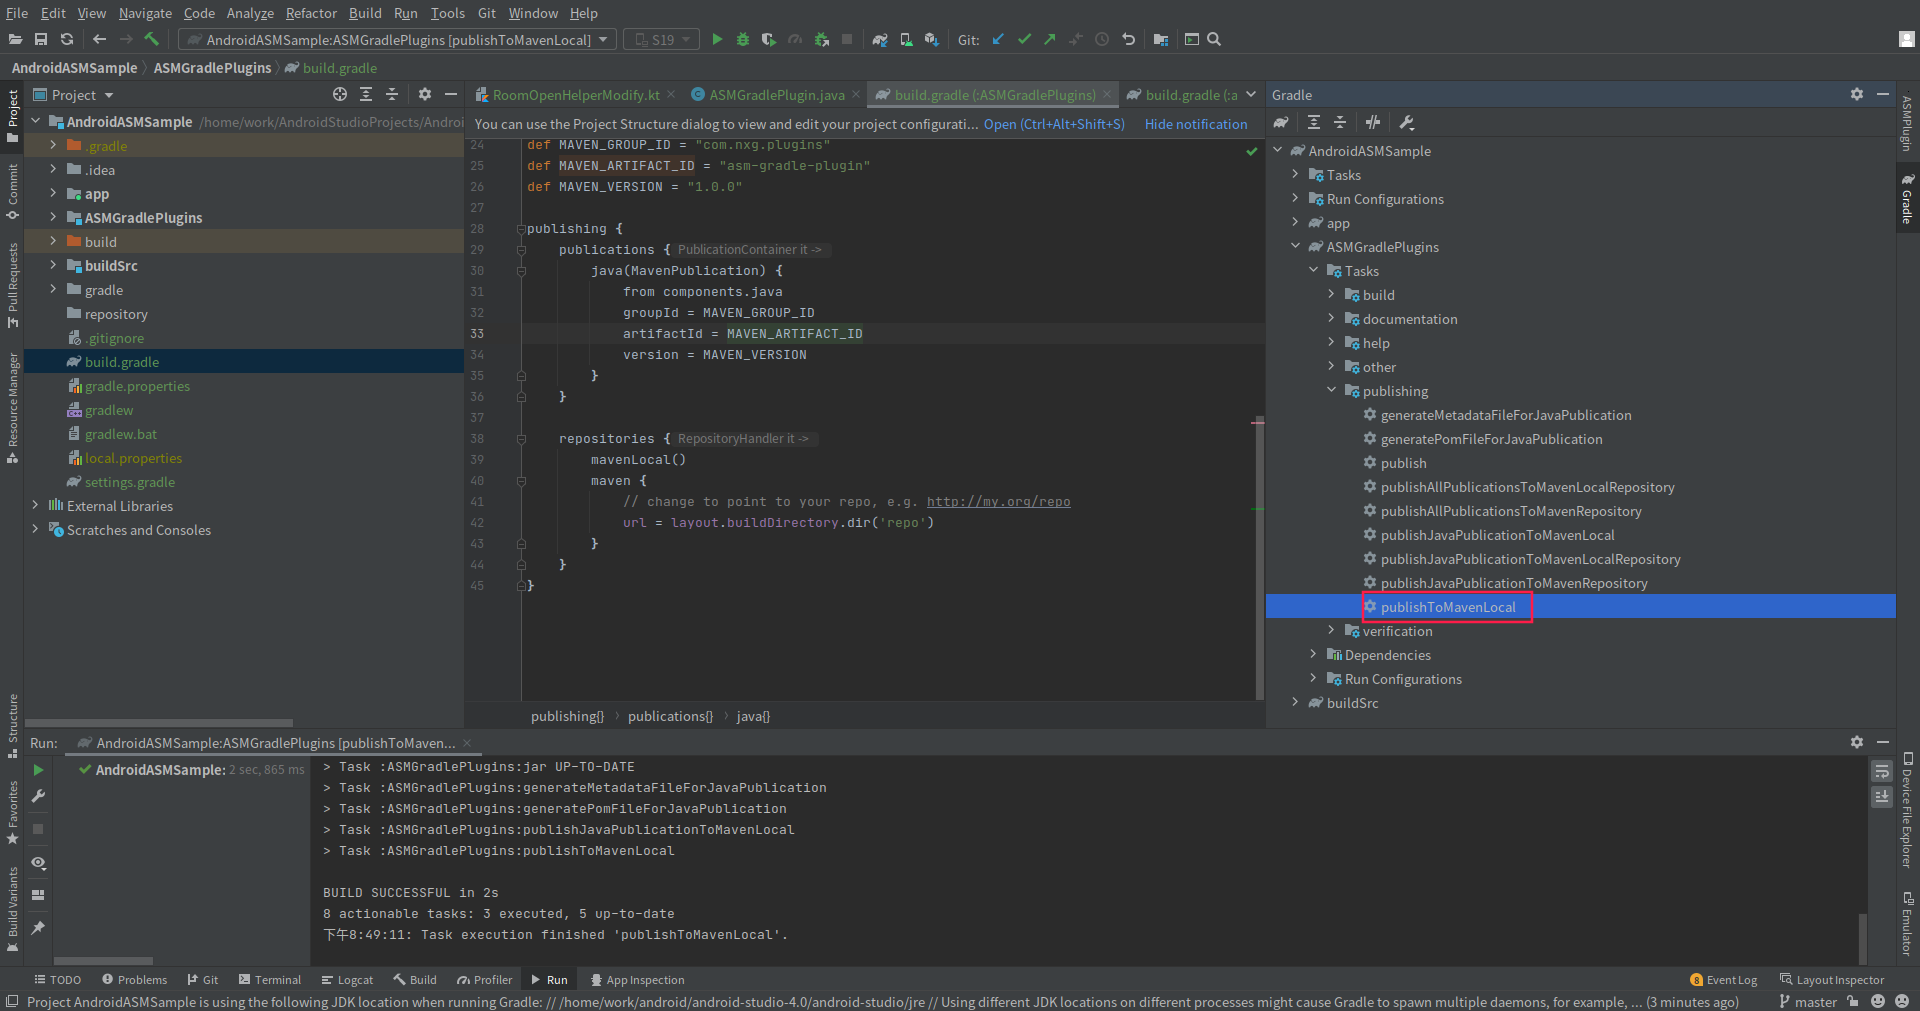Click the master git branch widget
The height and width of the screenshot is (1011, 1920).
click(x=1808, y=1002)
